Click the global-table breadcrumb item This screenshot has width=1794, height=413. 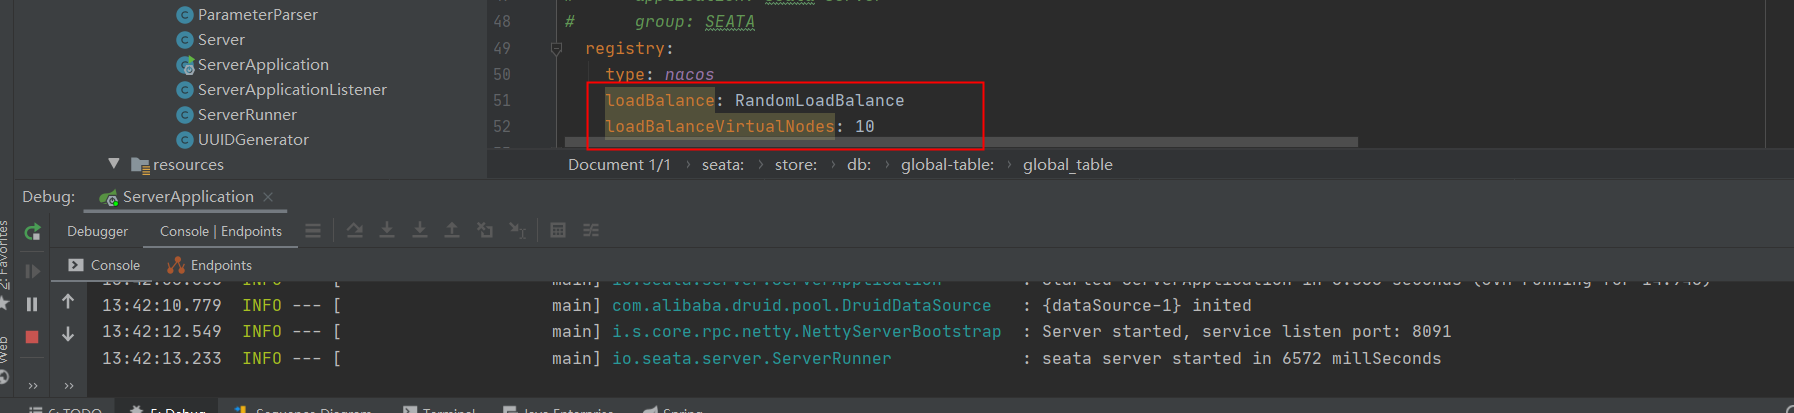(x=947, y=165)
